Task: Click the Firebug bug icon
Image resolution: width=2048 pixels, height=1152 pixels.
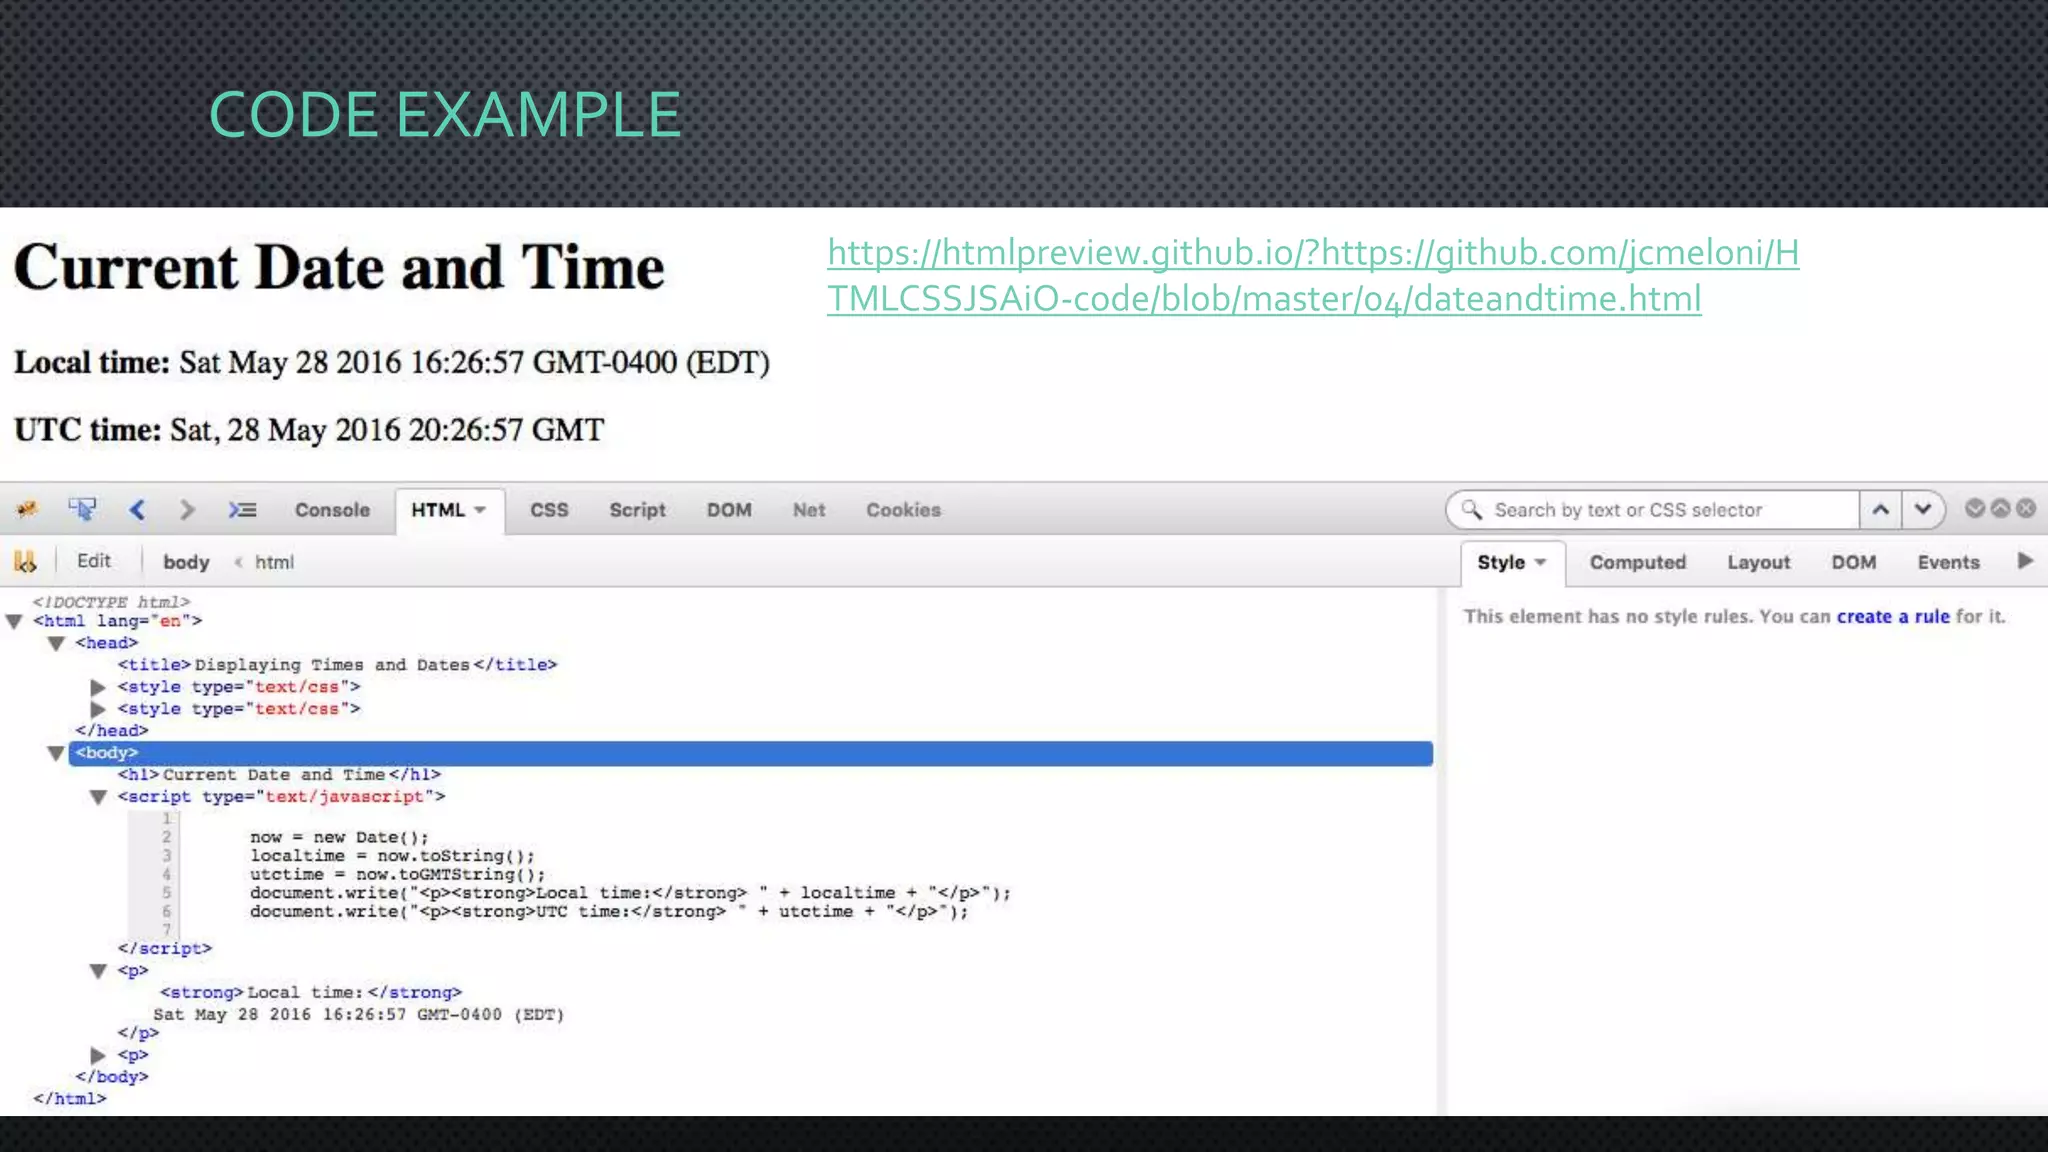Action: pos(27,510)
